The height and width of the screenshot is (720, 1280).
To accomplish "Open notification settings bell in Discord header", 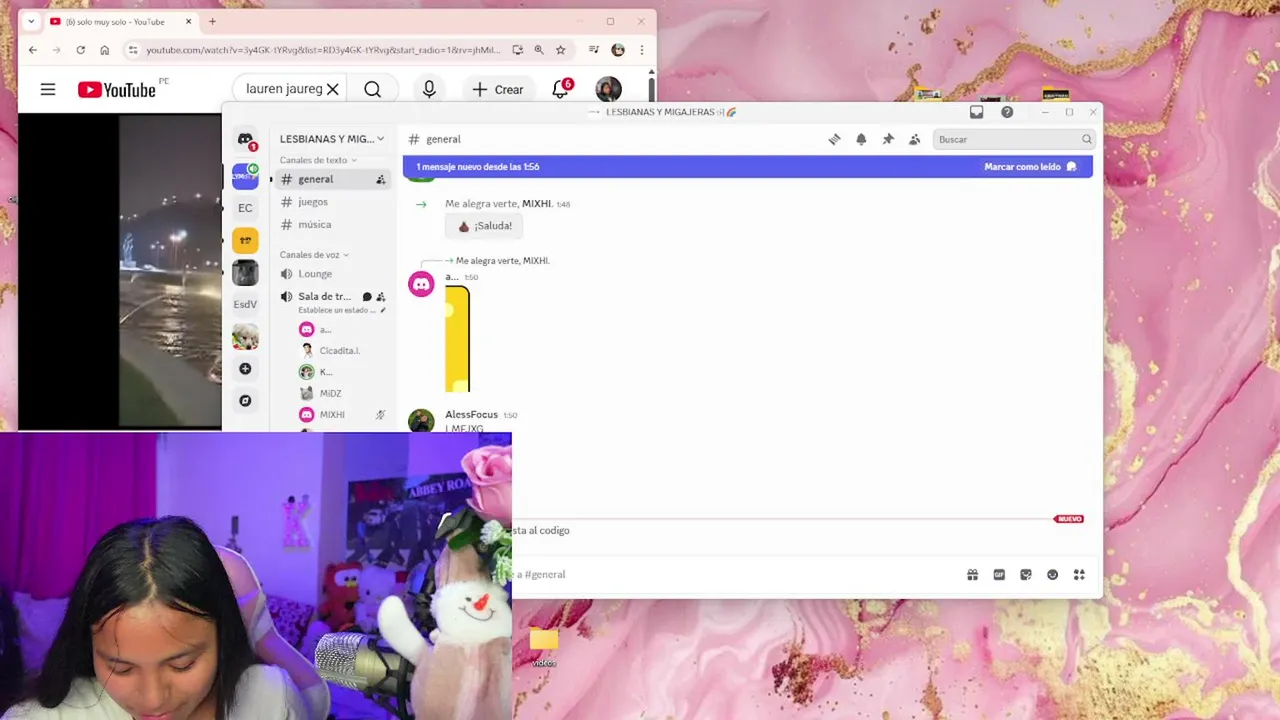I will pos(861,139).
